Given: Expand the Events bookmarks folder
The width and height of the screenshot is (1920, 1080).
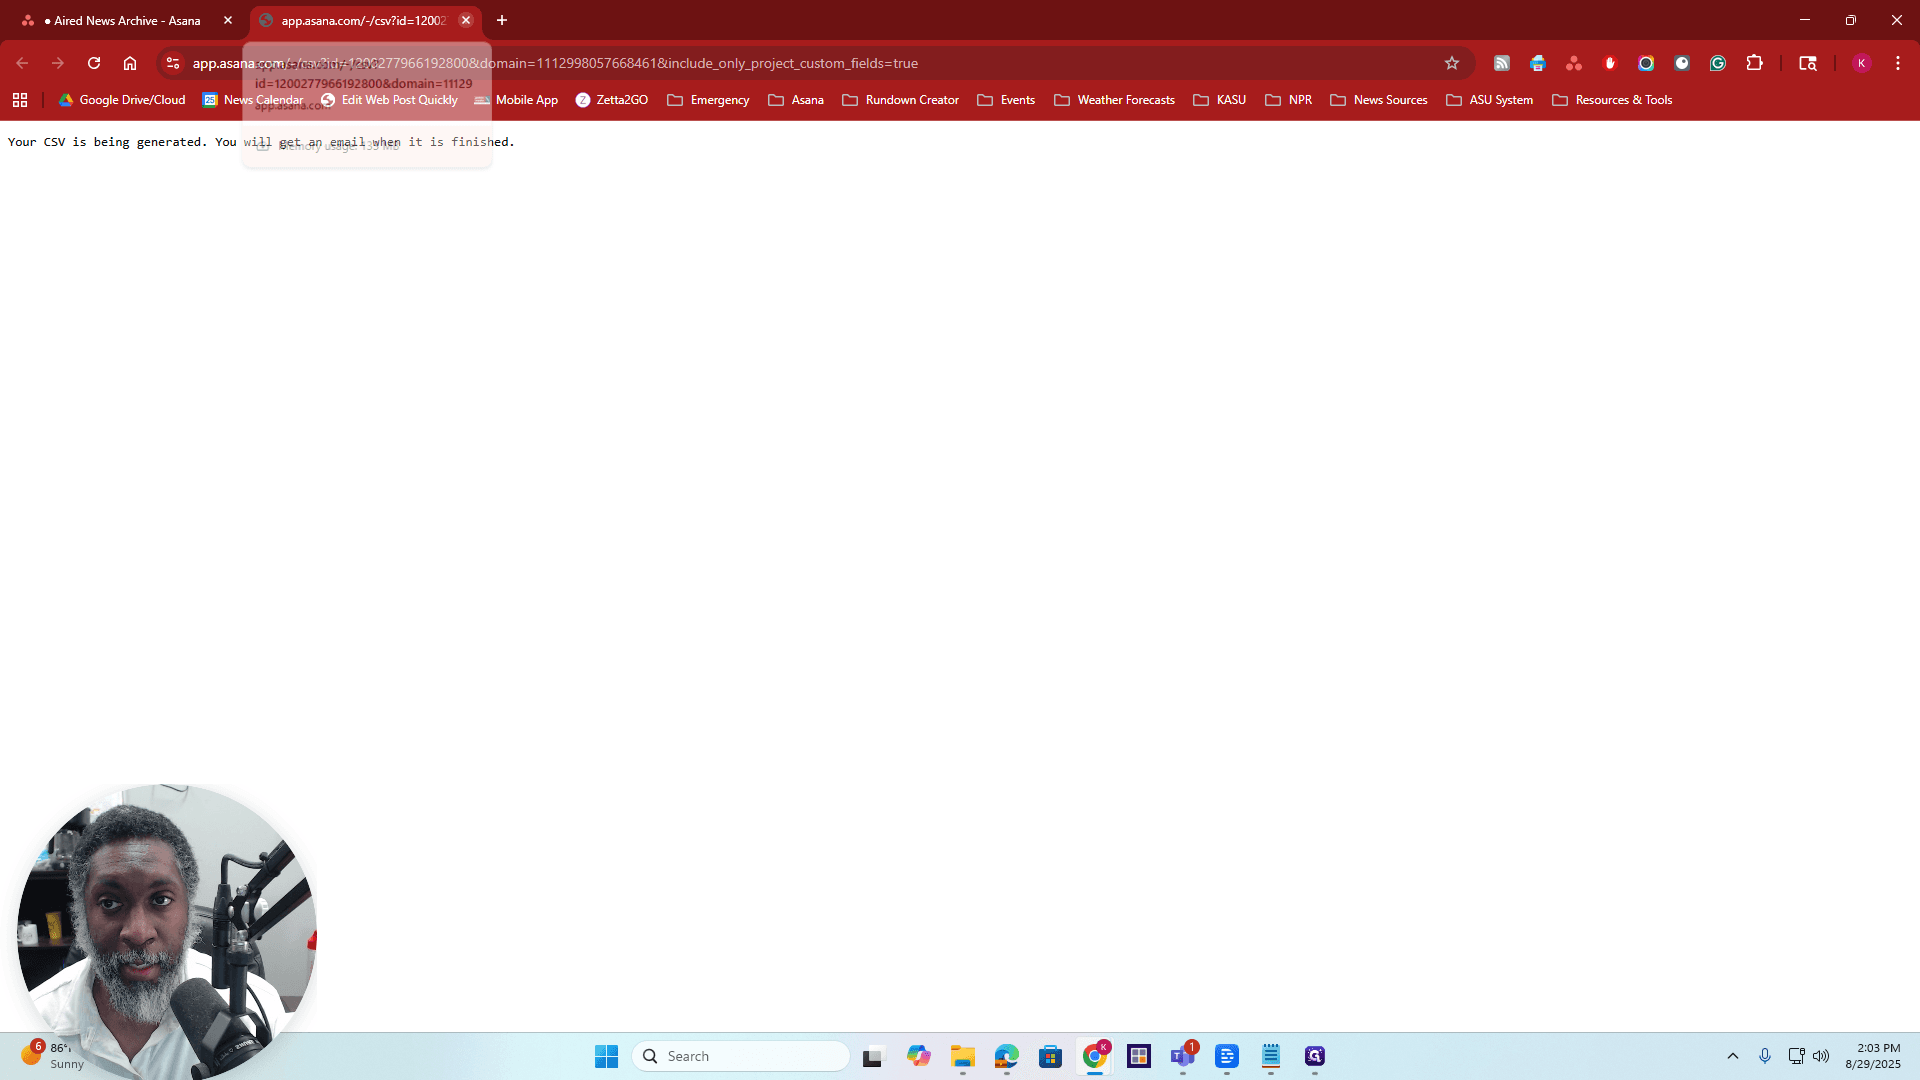Looking at the screenshot, I should [1006, 100].
